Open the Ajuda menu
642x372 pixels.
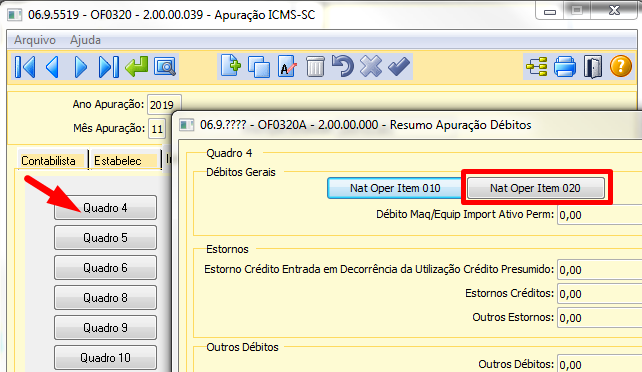pos(85,40)
